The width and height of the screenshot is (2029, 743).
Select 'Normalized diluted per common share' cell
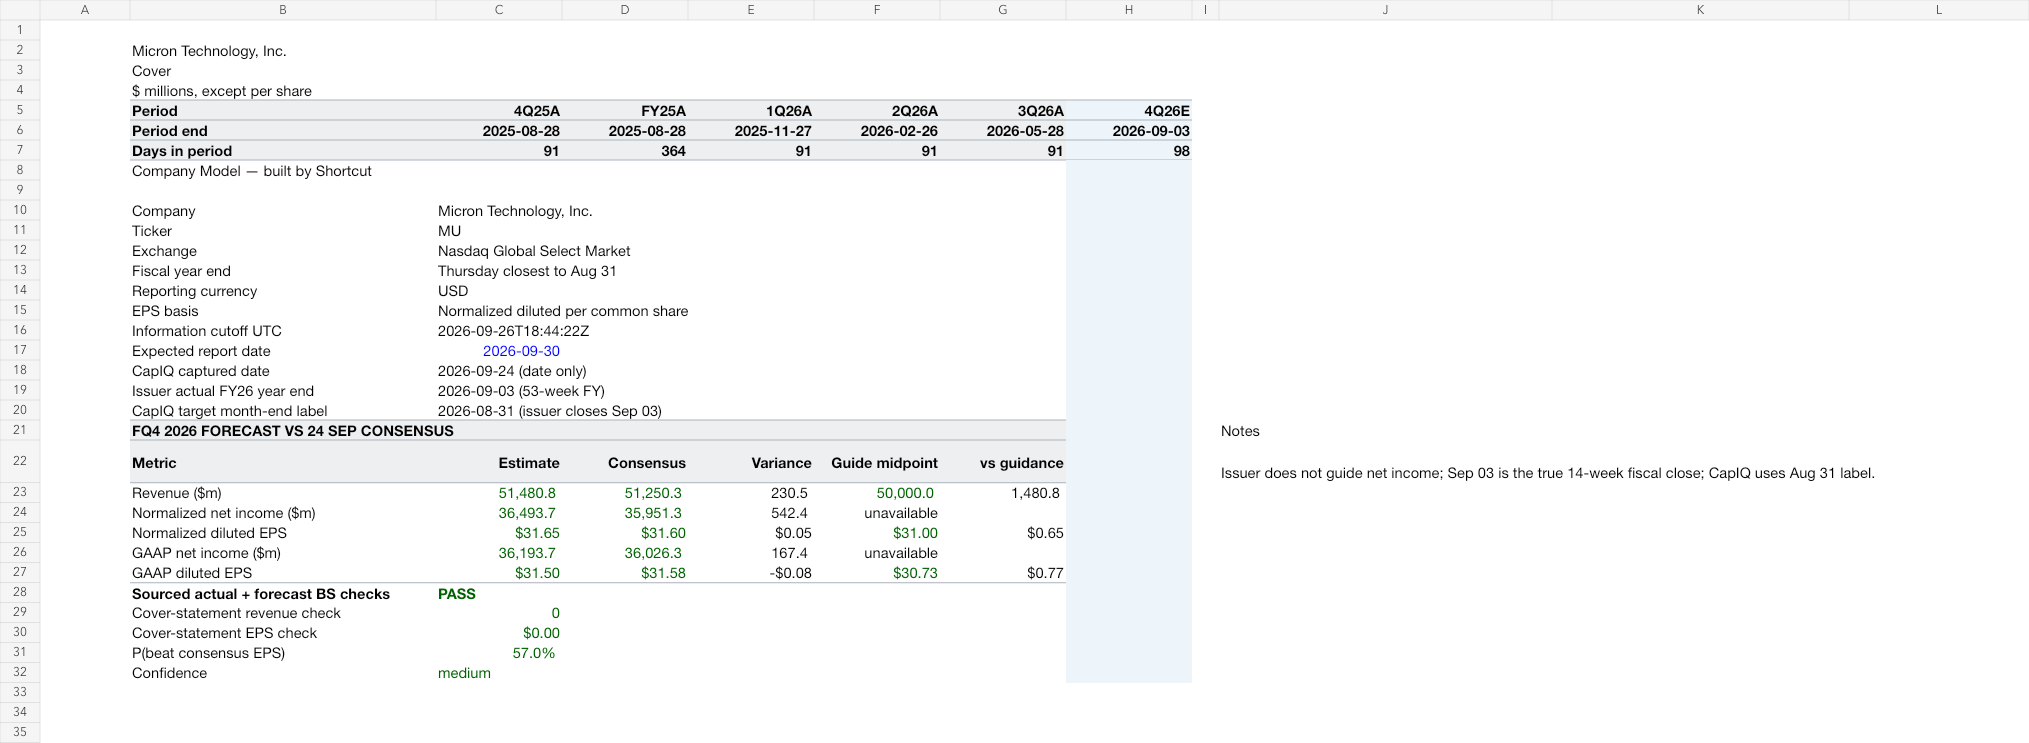tap(563, 311)
